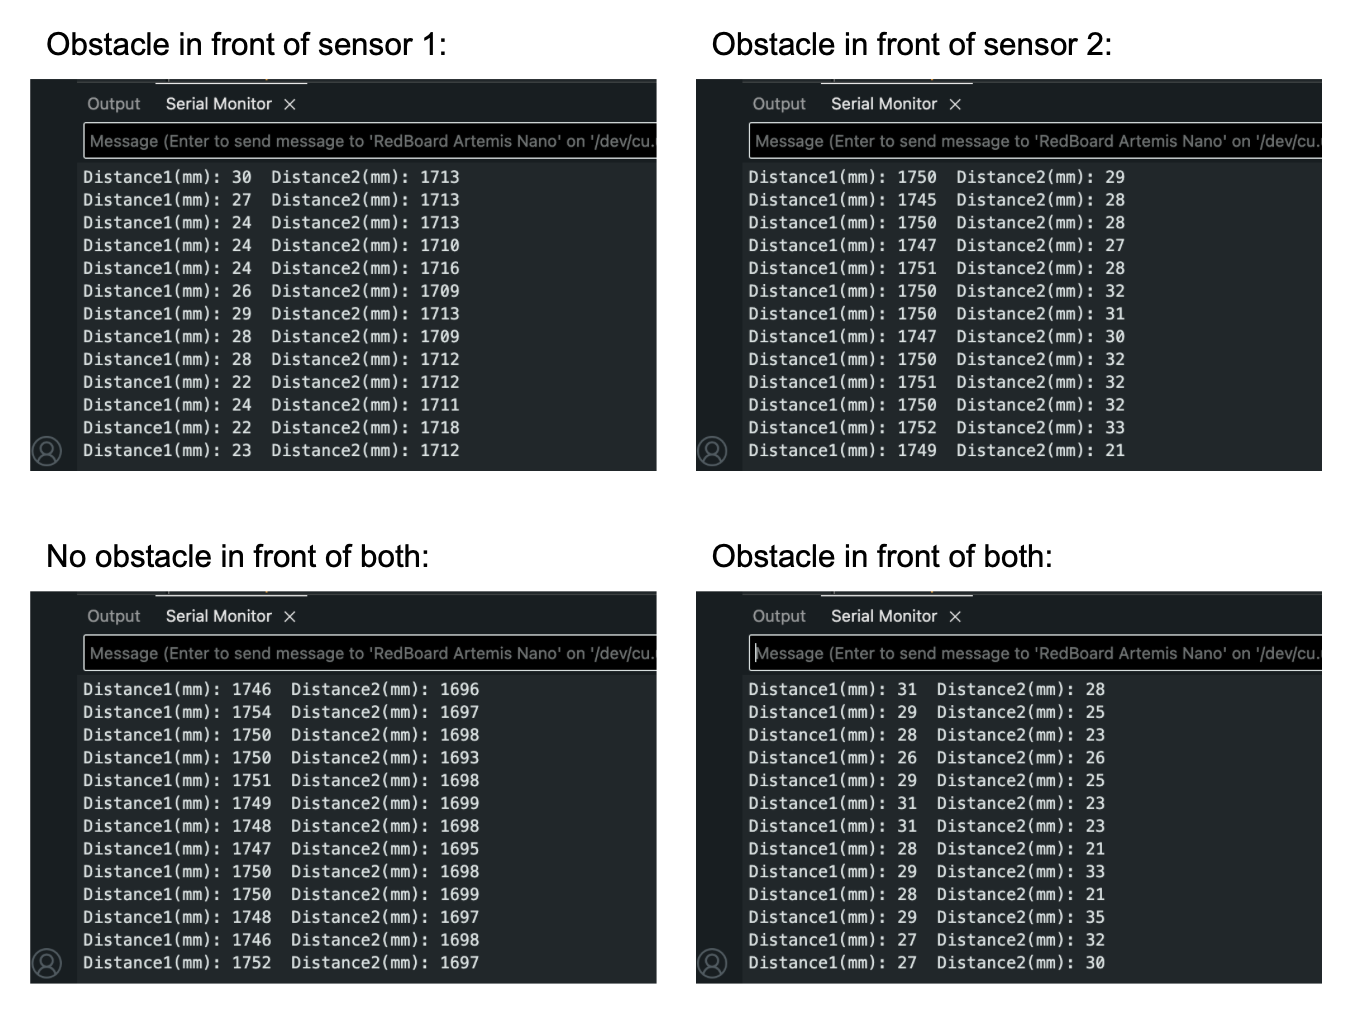Close Serial Monitor in sensor 1 obstacle panel
The width and height of the screenshot is (1352, 1014).
coord(290,104)
